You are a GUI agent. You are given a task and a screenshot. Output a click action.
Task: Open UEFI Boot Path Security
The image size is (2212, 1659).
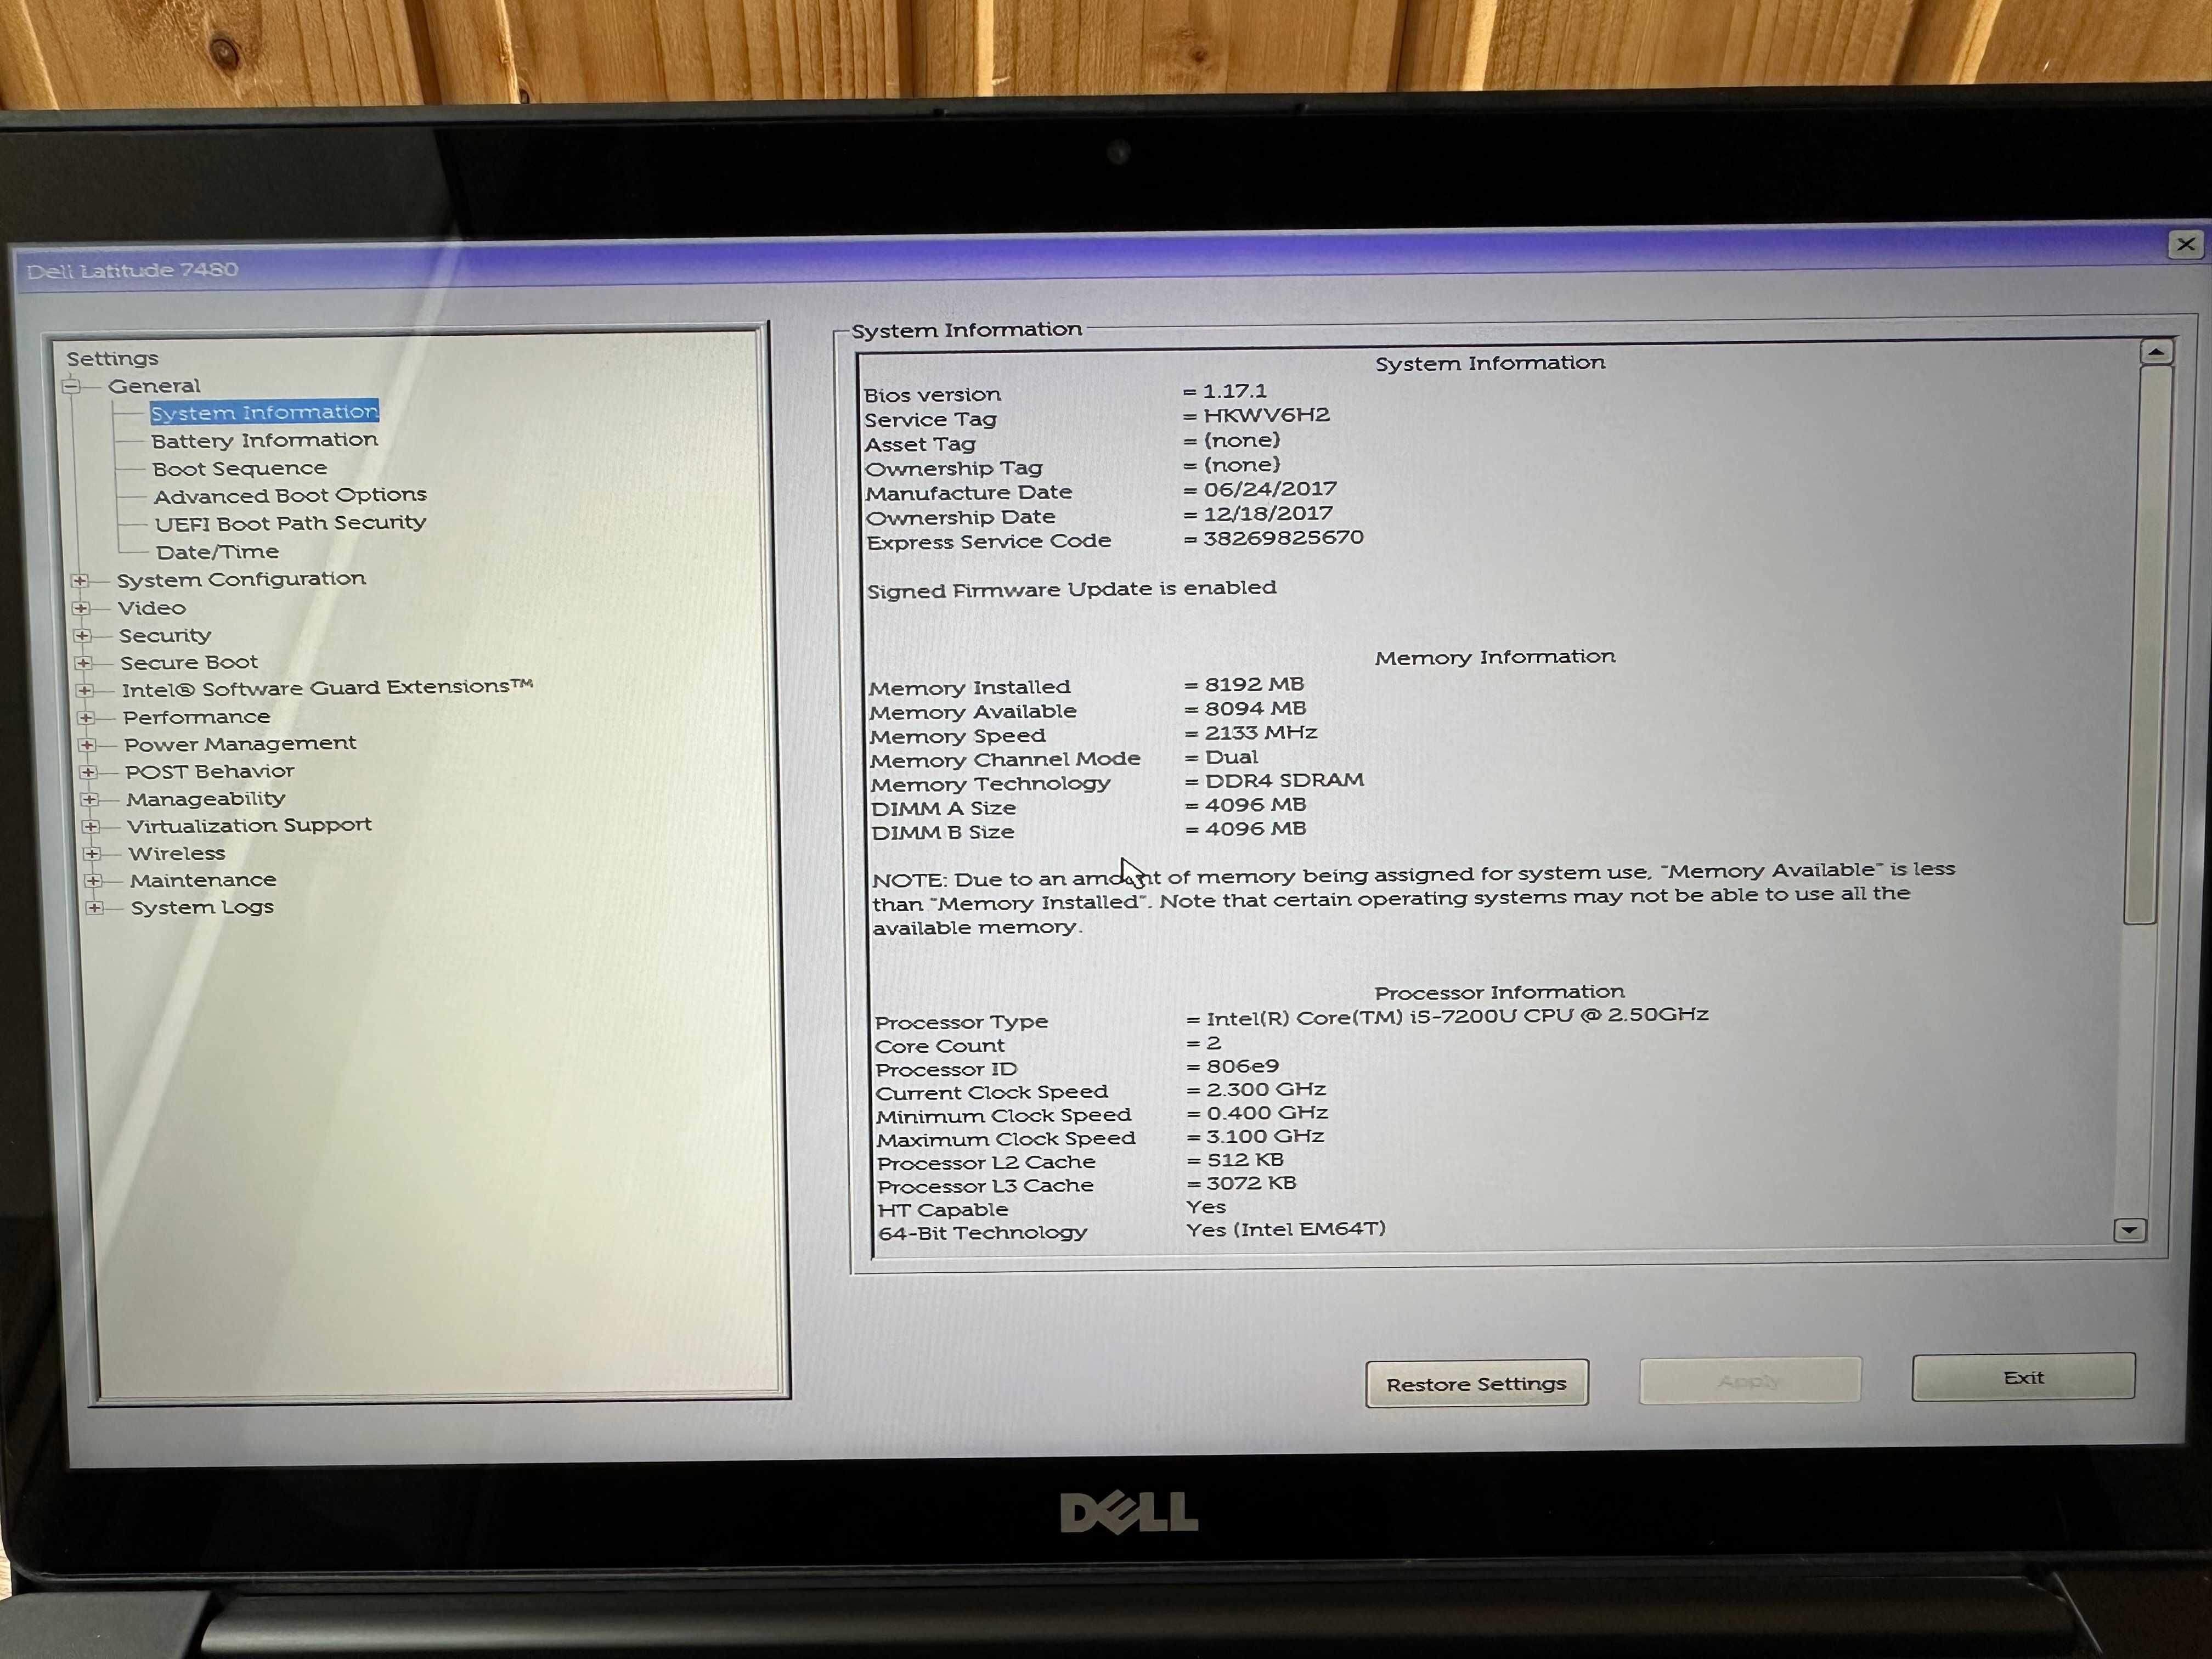coord(290,523)
